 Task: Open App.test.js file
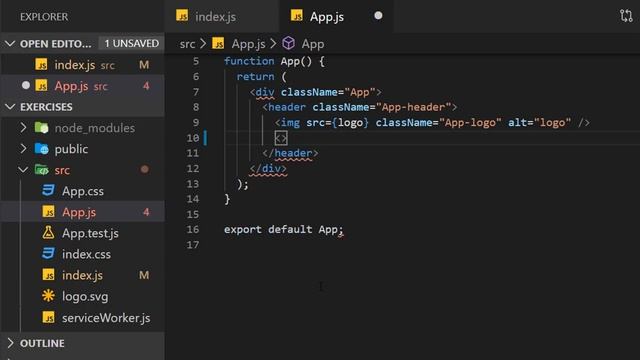coord(90,233)
